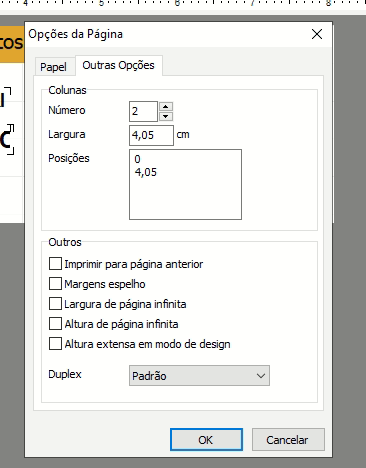Screen dimensions: 366x468
Task: Click the Posições list box
Action: point(185,184)
